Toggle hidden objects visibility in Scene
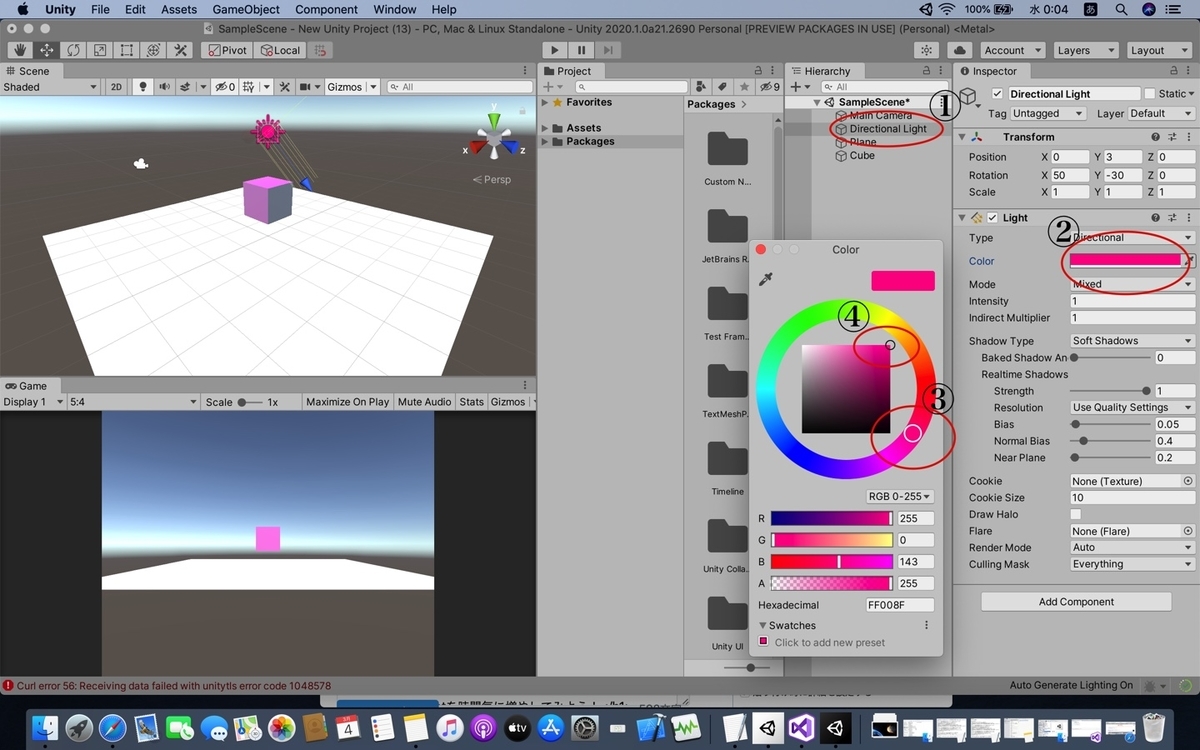Image resolution: width=1200 pixels, height=750 pixels. 226,87
